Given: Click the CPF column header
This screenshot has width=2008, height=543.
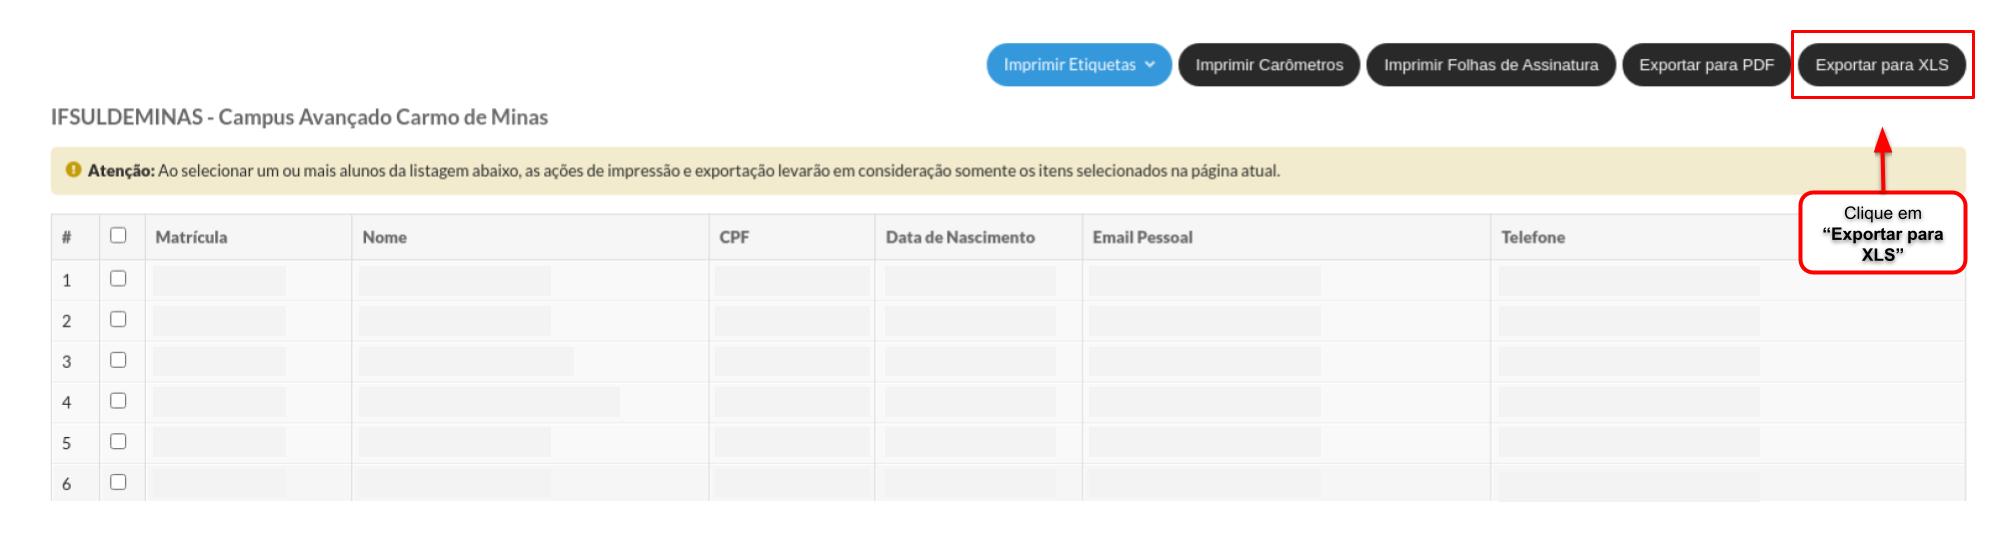Looking at the screenshot, I should (734, 238).
